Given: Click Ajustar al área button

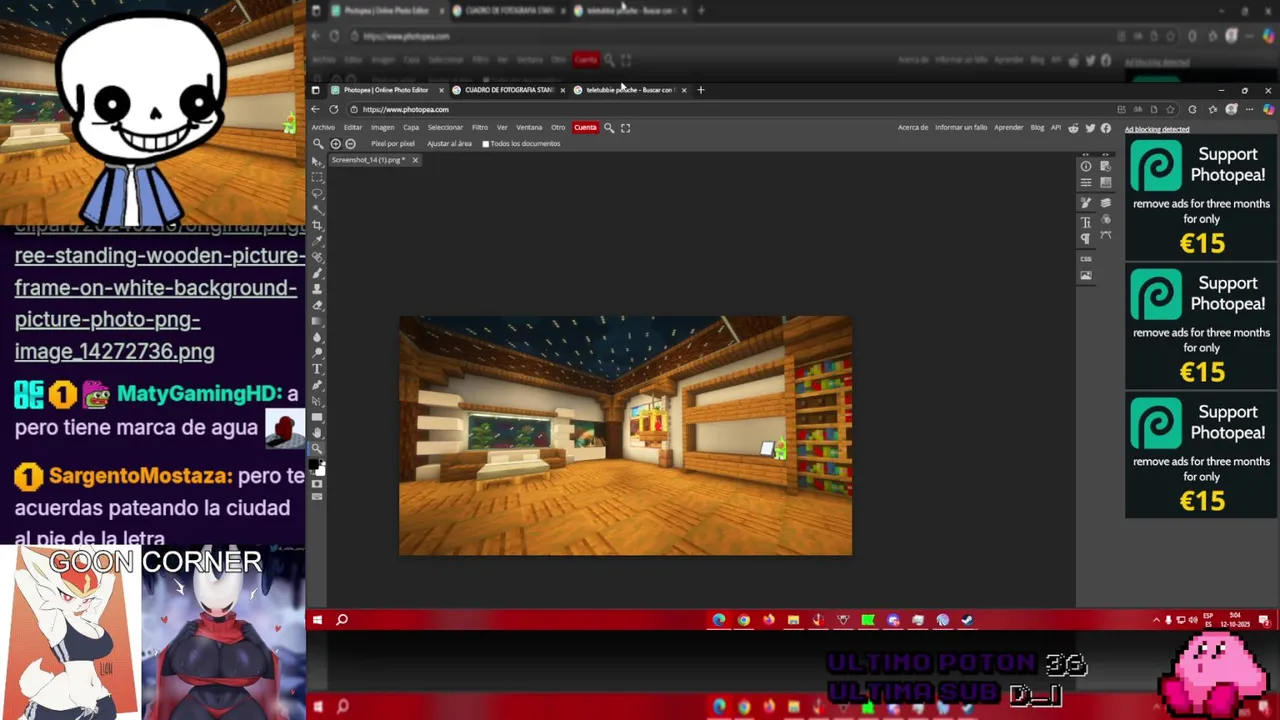Looking at the screenshot, I should pos(449,144).
